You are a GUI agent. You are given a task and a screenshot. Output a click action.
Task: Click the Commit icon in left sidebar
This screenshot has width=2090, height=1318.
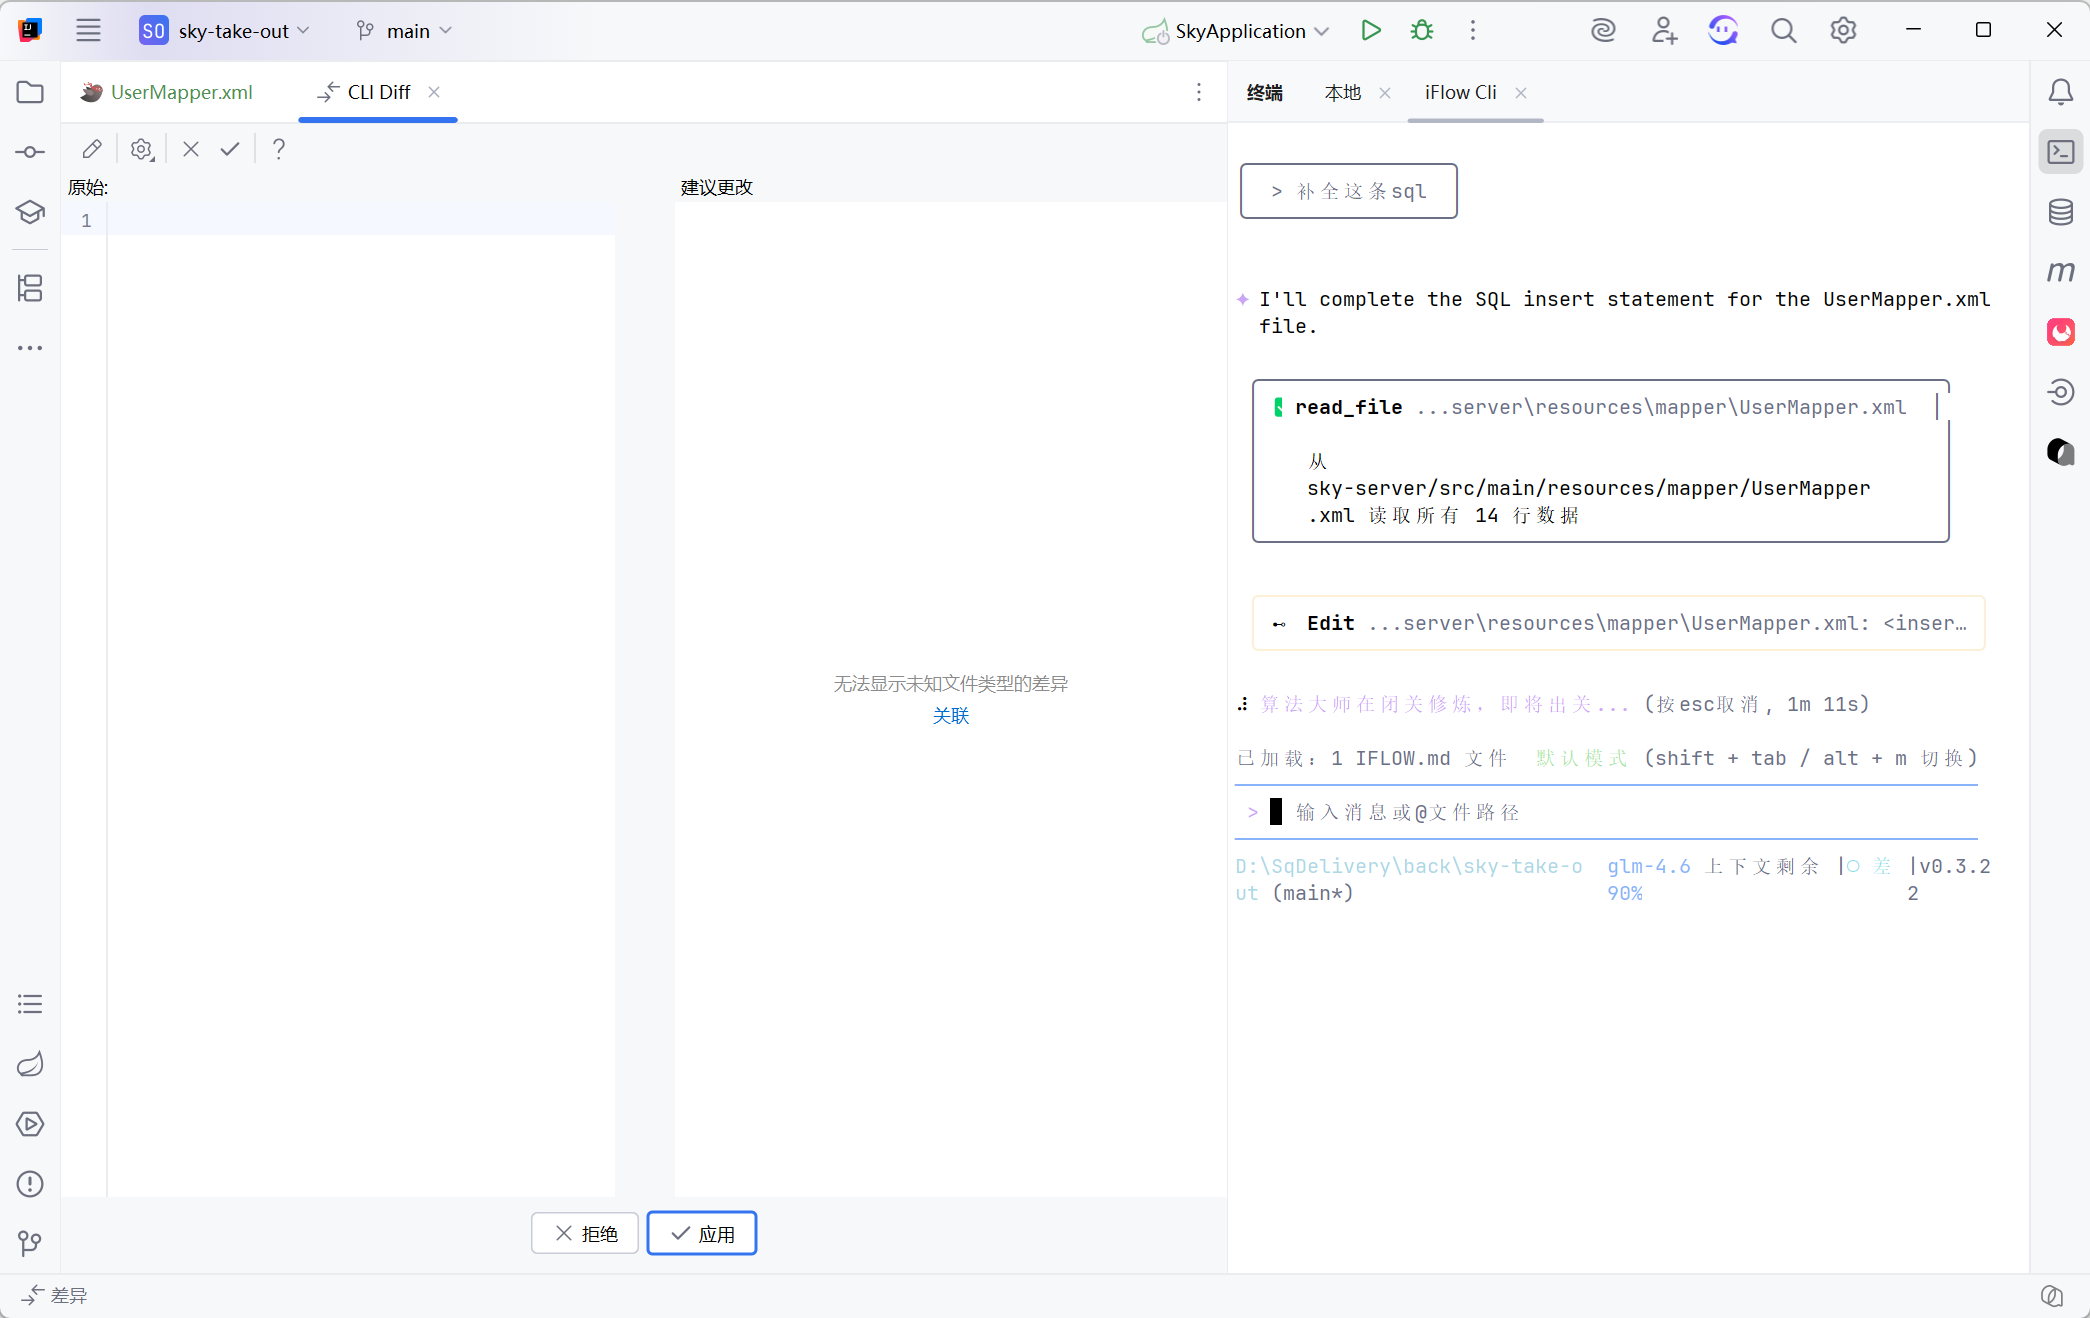click(x=30, y=152)
